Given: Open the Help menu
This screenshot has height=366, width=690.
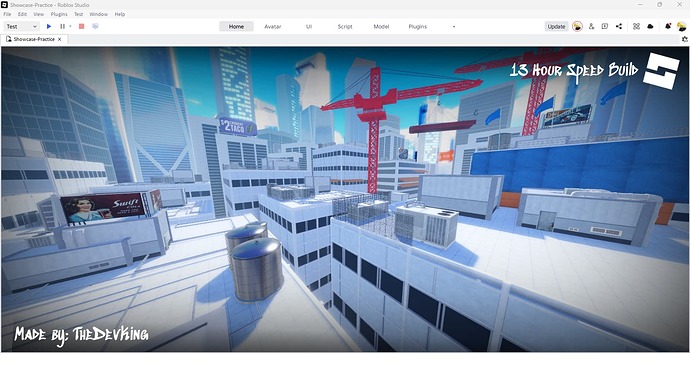Looking at the screenshot, I should 120,14.
